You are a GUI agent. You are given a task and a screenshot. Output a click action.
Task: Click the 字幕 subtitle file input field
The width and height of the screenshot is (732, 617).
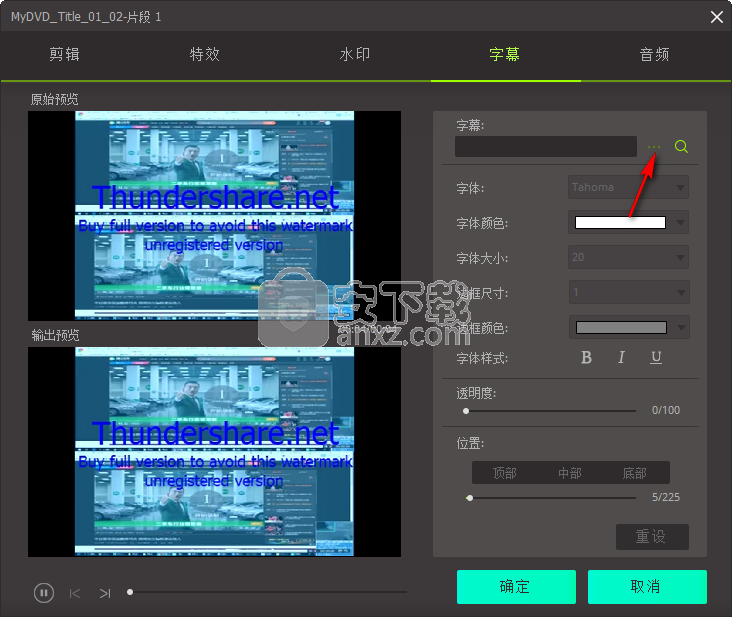point(546,147)
